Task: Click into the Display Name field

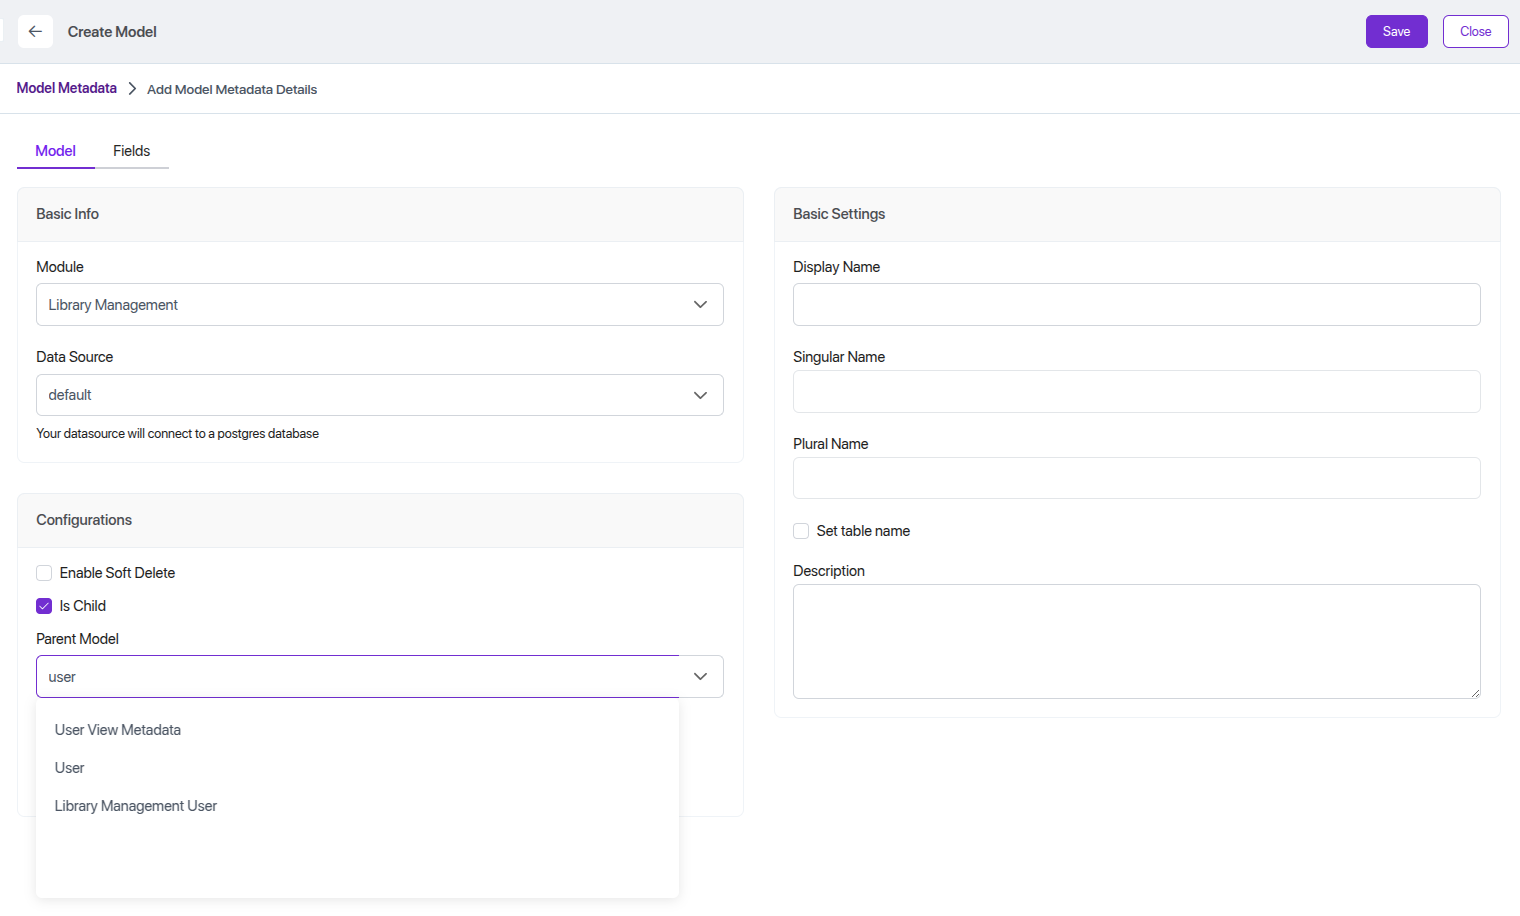Action: coord(1136,305)
